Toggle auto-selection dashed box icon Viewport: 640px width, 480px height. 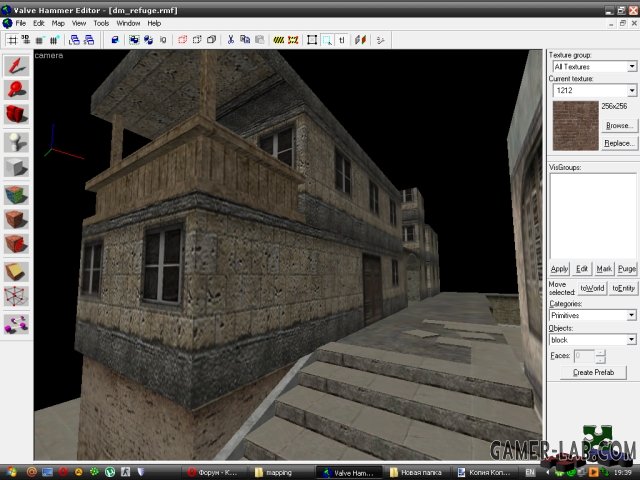click(327, 40)
